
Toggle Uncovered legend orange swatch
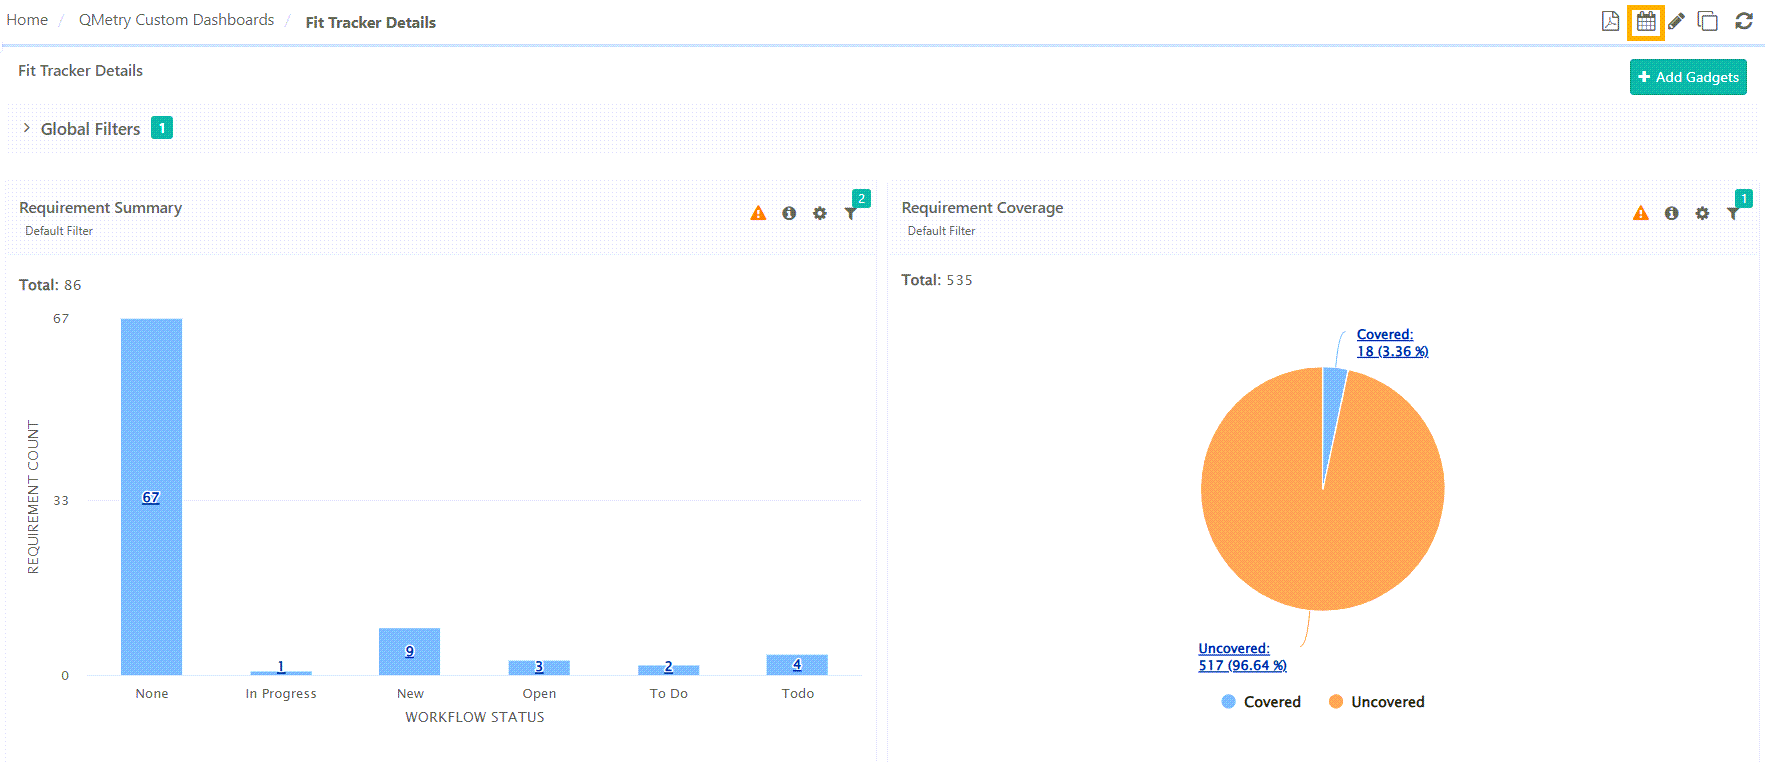[x=1336, y=702]
